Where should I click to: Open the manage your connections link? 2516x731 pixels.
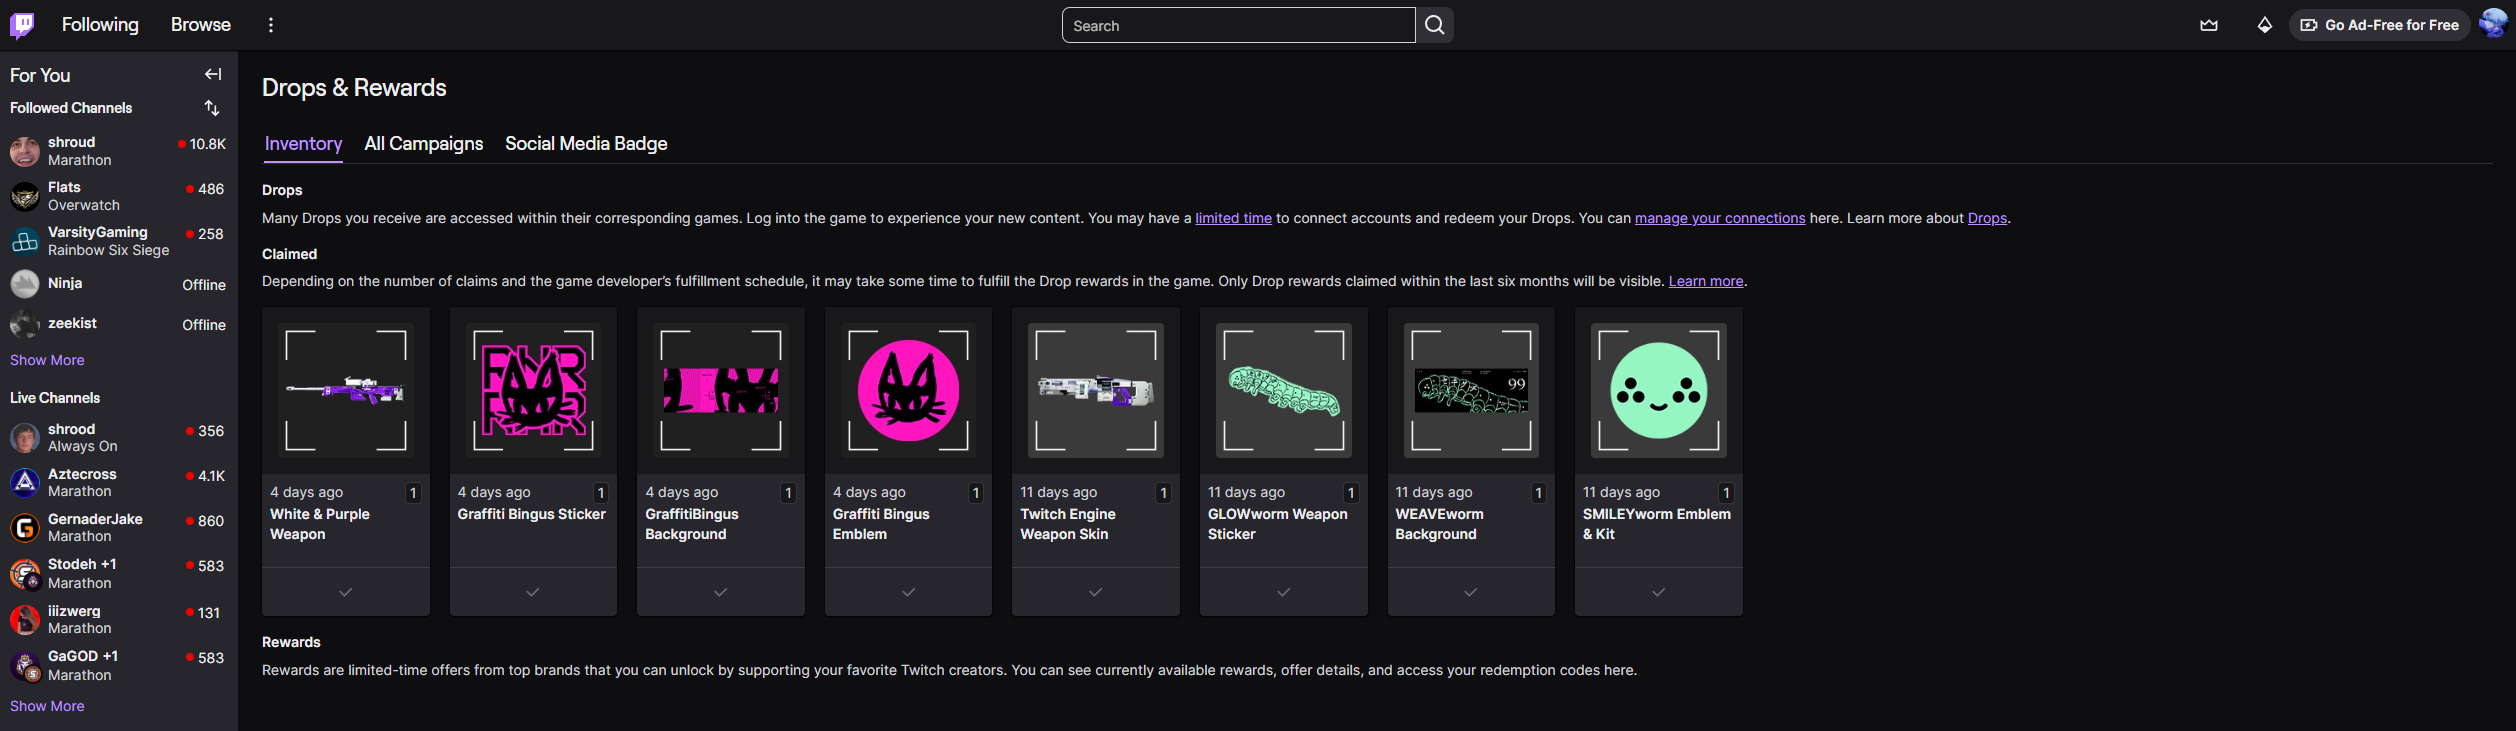point(1719,218)
